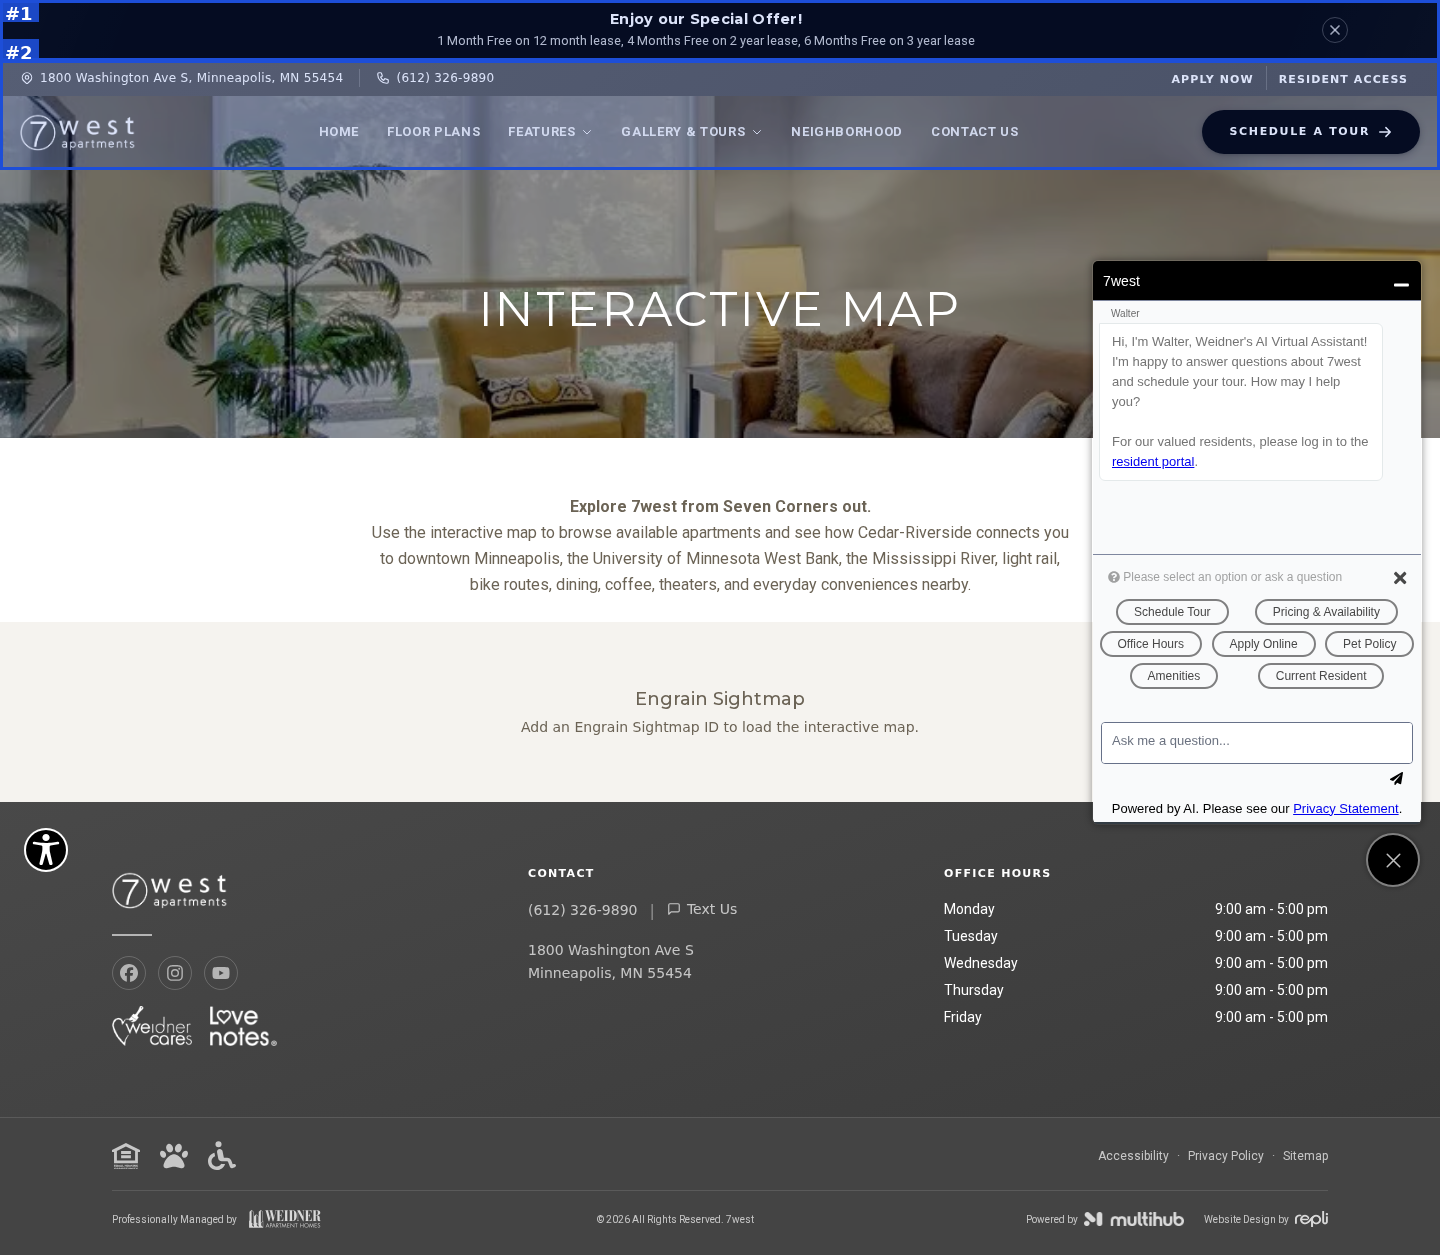The width and height of the screenshot is (1440, 1255).
Task: Click the Weidner Cares logo
Action: click(x=152, y=1026)
